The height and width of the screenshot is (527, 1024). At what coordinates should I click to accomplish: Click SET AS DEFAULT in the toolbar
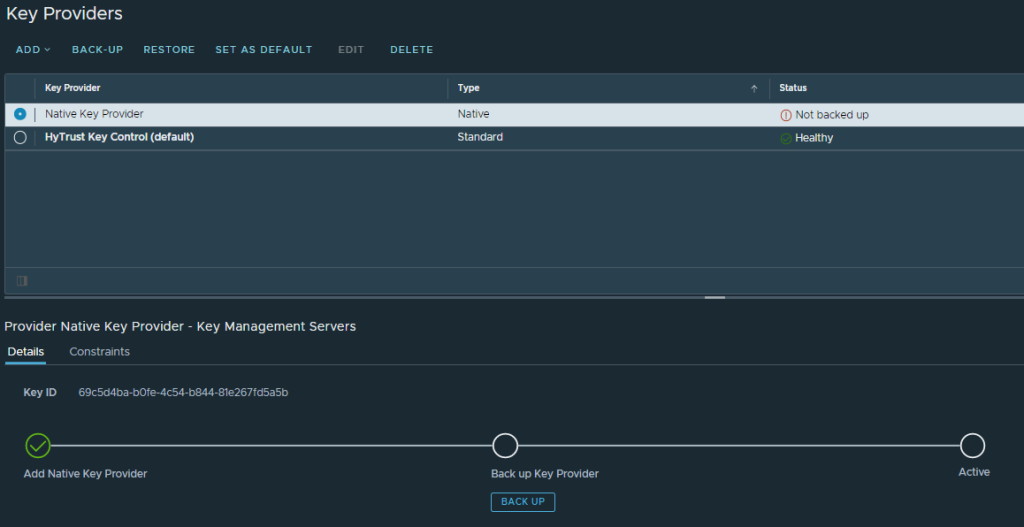263,49
